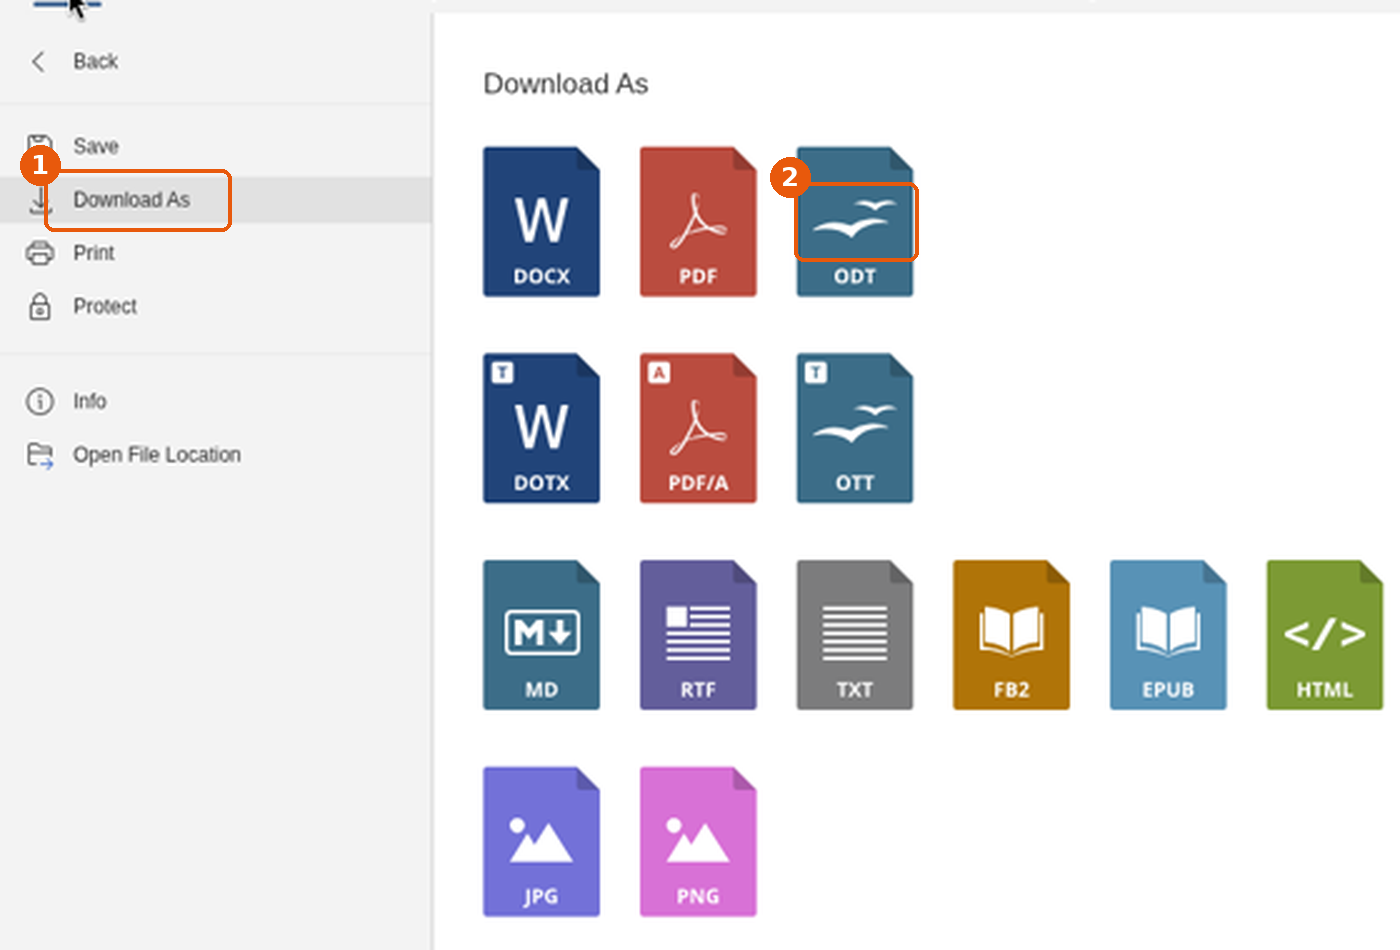Image resolution: width=1400 pixels, height=950 pixels.
Task: Export as PDF/A archive format
Action: (x=698, y=428)
